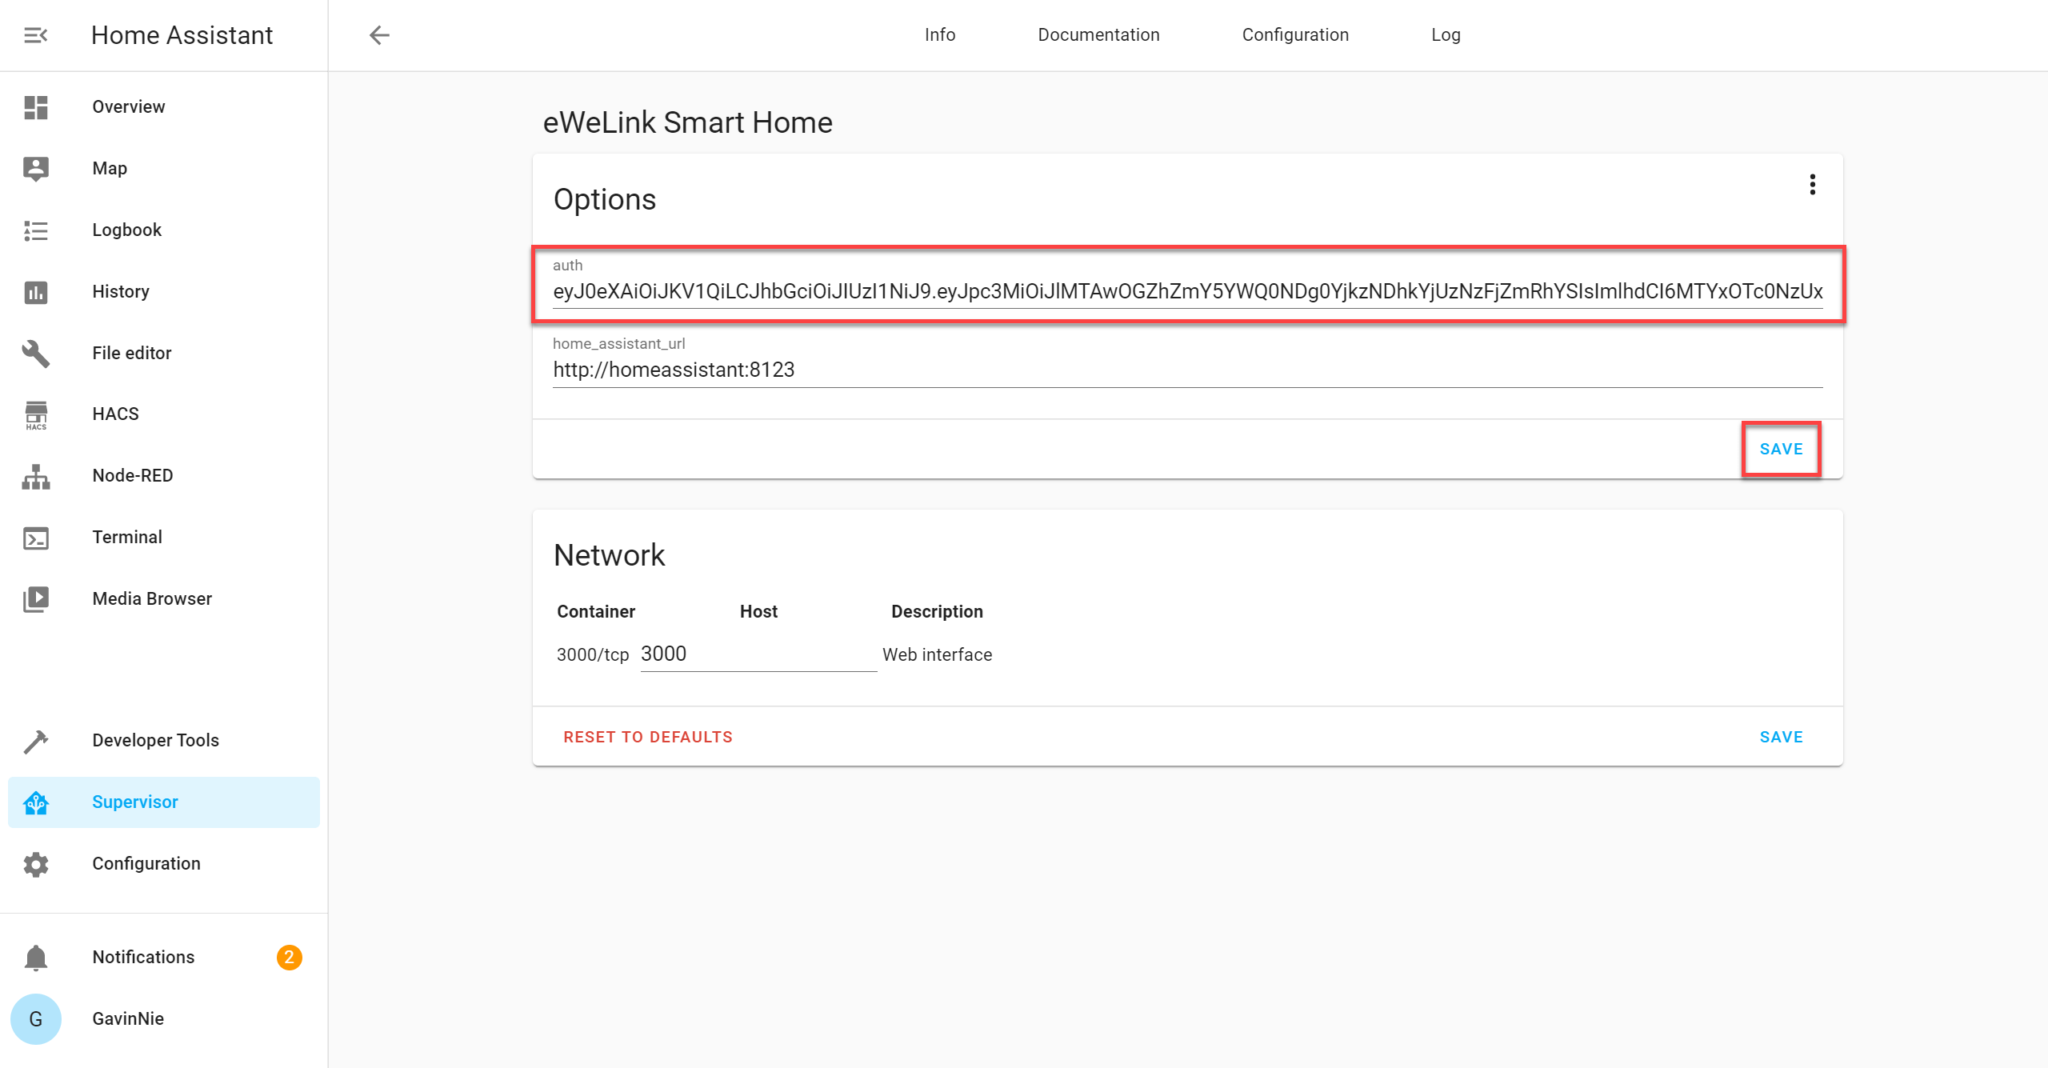2048x1068 pixels.
Task: Open the Documentation tab
Action: pyautogui.click(x=1098, y=35)
